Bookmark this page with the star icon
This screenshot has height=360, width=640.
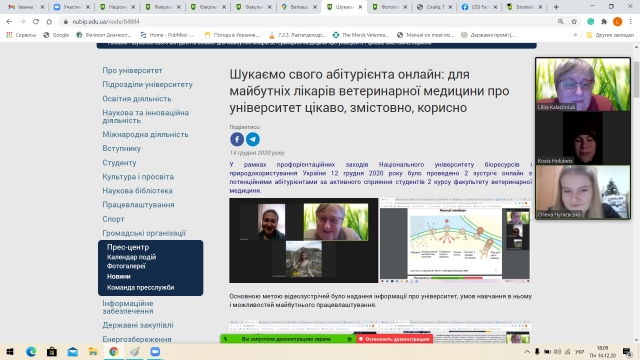pyautogui.click(x=574, y=22)
